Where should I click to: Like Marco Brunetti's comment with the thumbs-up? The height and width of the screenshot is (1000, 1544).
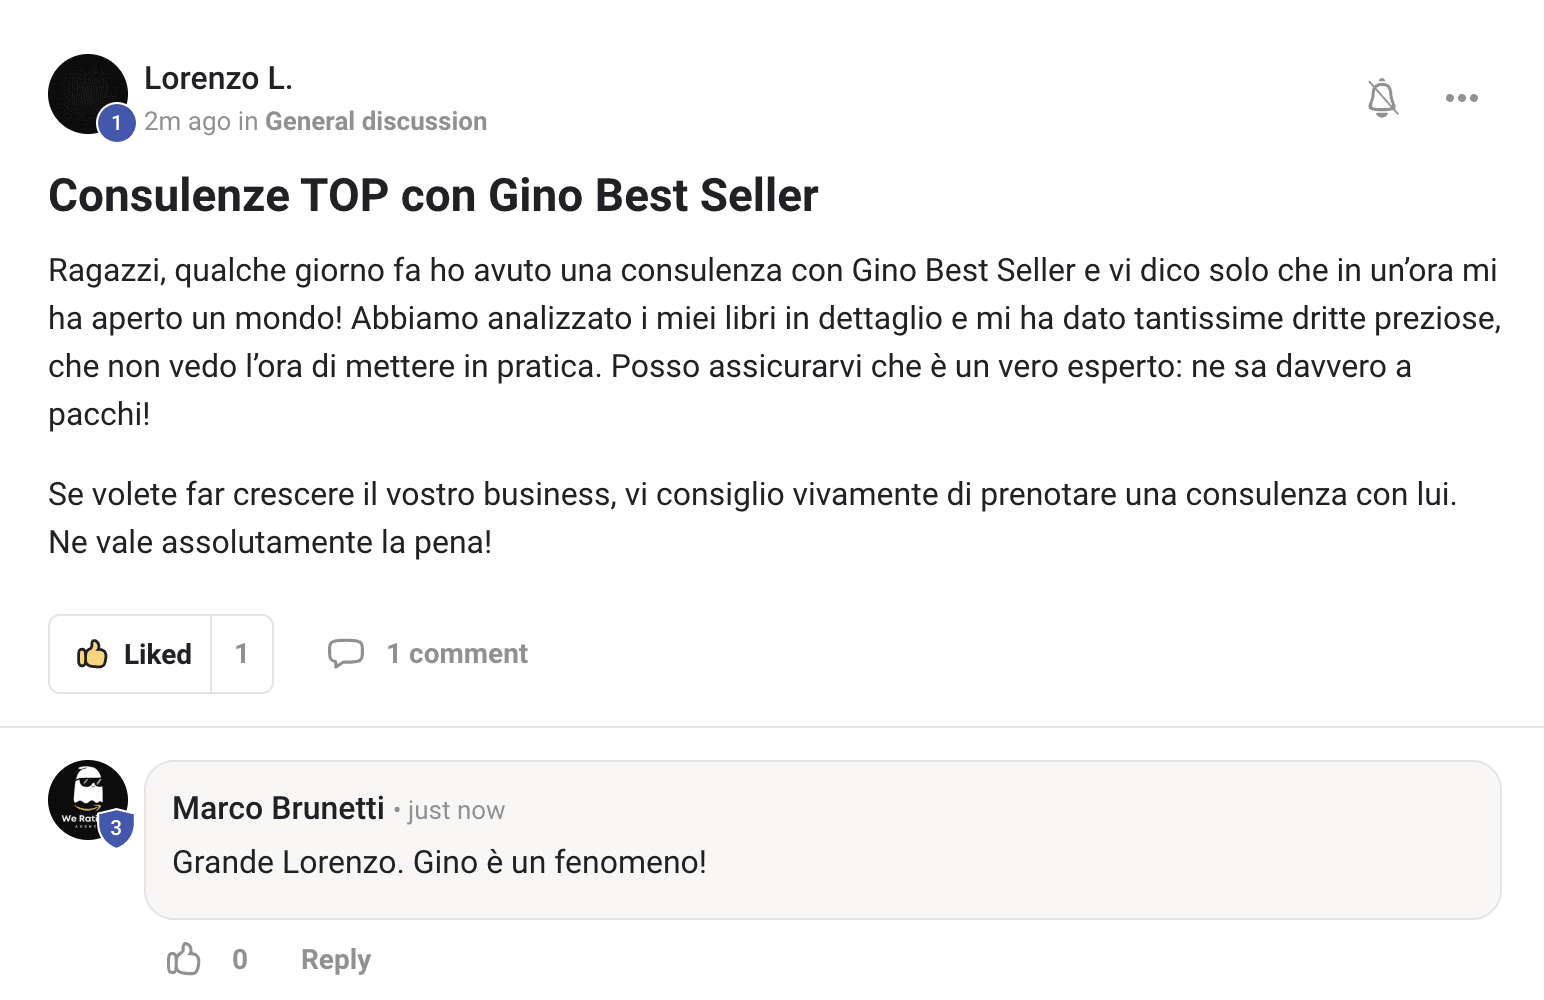click(184, 960)
